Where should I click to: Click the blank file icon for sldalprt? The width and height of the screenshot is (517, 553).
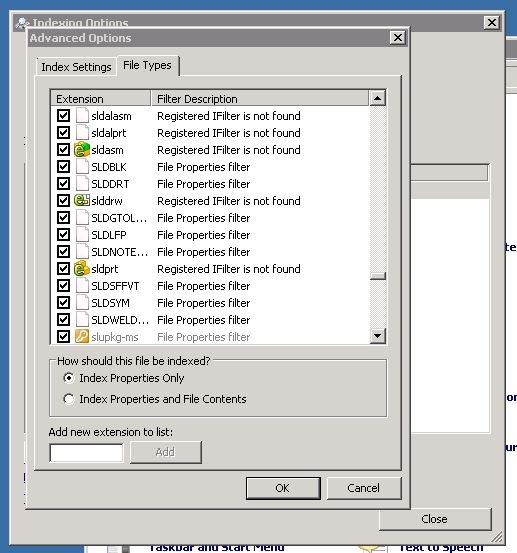click(82, 133)
